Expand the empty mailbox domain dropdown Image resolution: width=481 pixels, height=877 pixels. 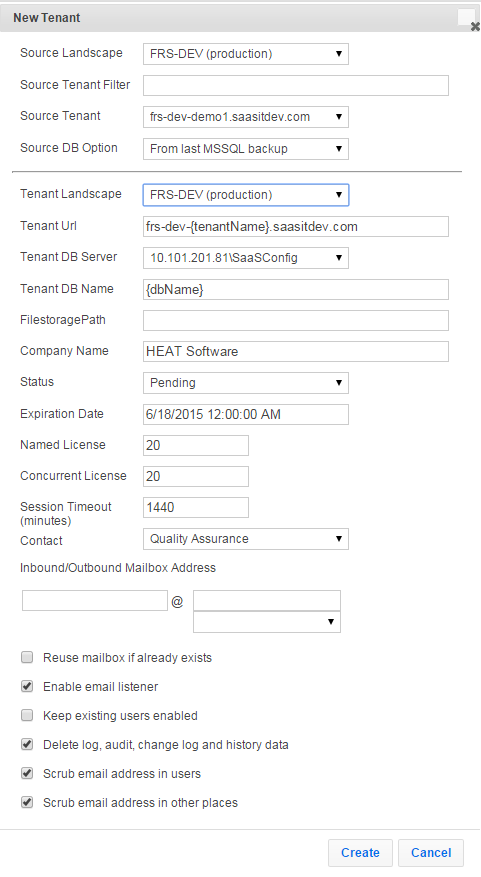coord(267,622)
